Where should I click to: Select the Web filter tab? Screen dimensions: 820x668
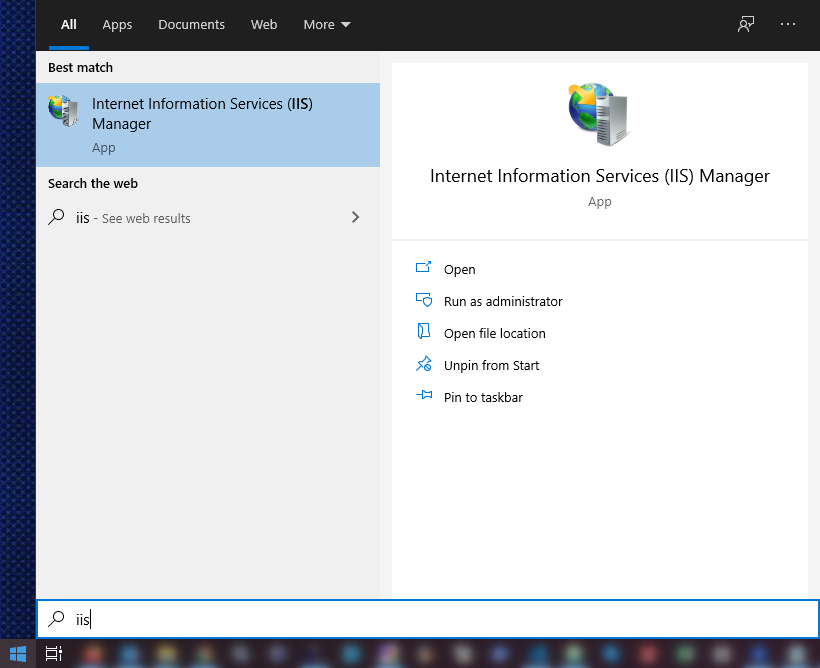pos(264,24)
